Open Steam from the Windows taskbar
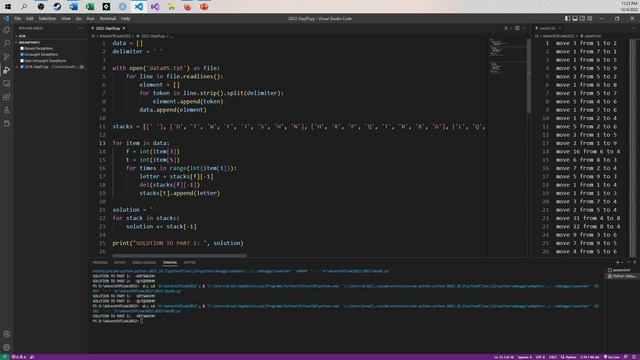 pos(57,7)
